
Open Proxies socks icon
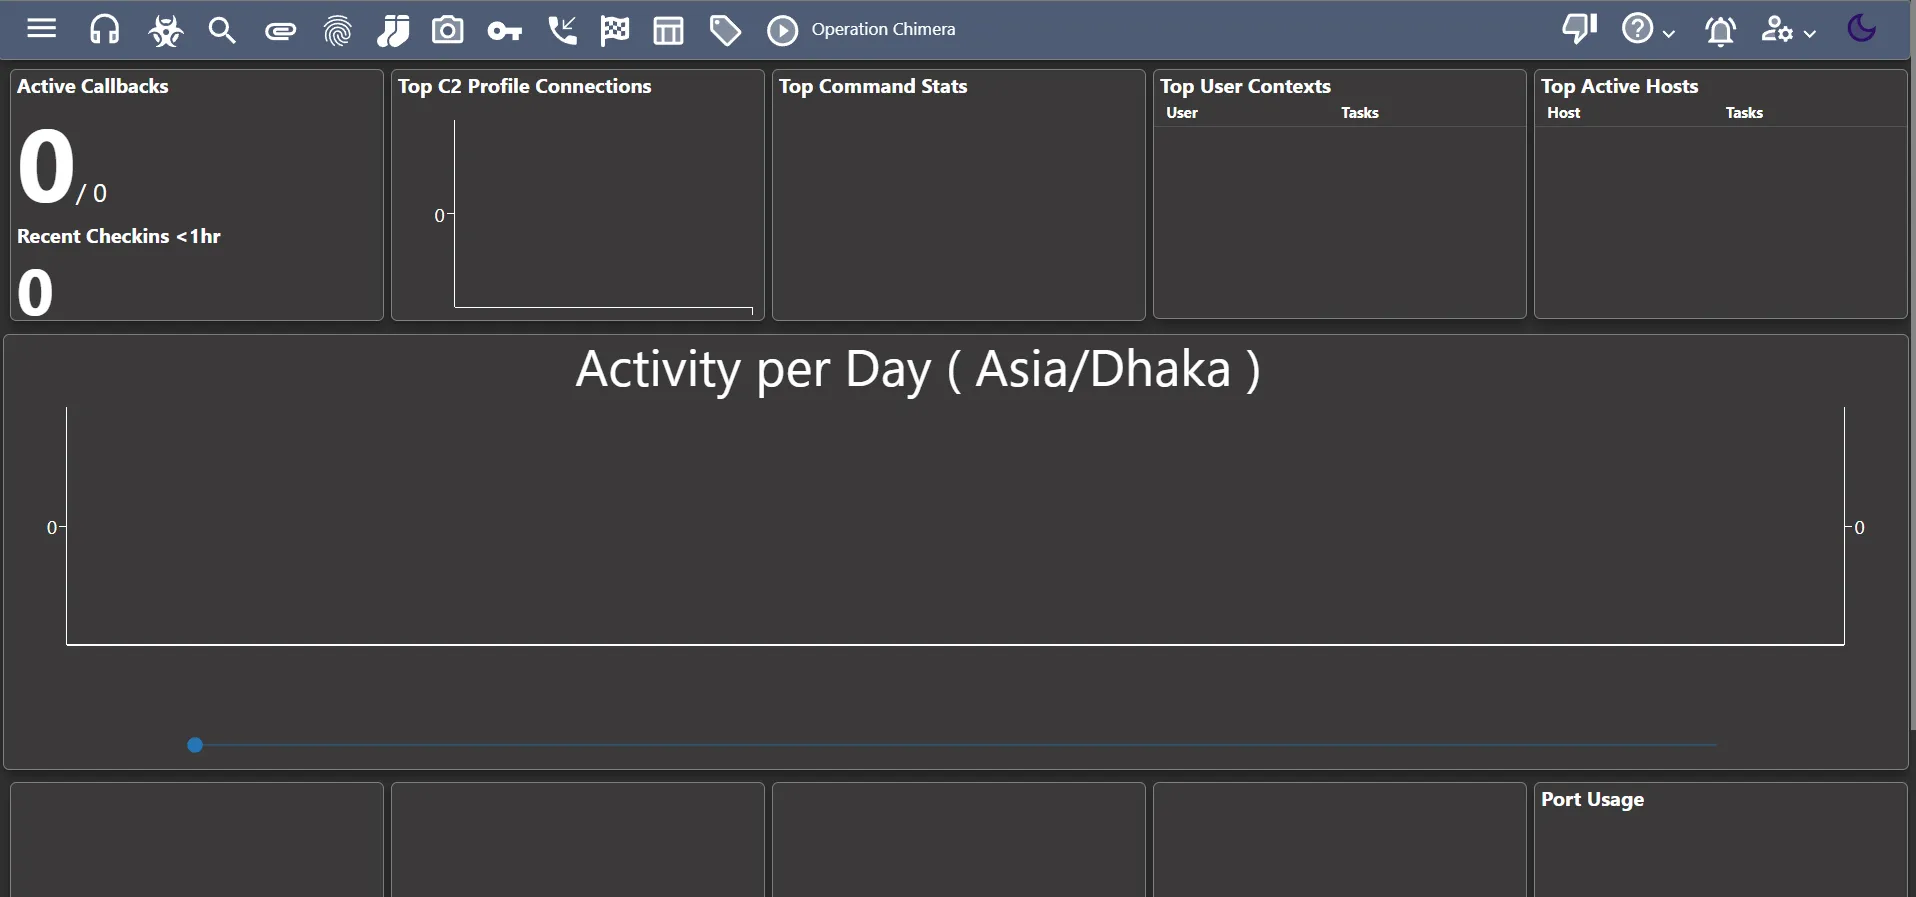click(393, 30)
